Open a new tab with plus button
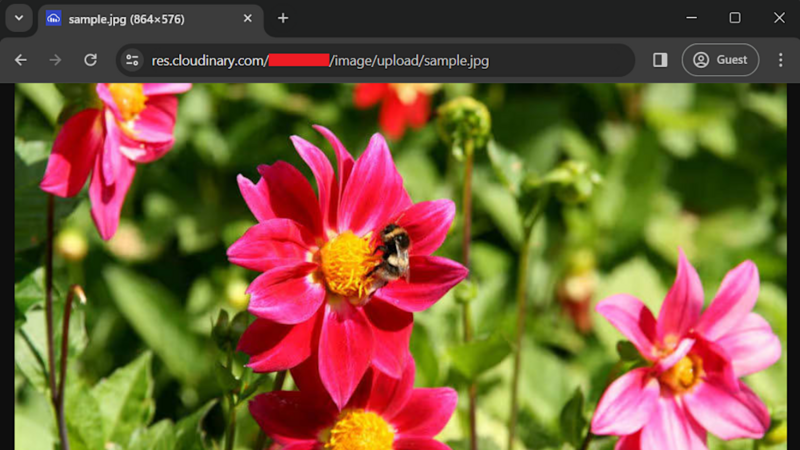The width and height of the screenshot is (800, 450). 283,18
